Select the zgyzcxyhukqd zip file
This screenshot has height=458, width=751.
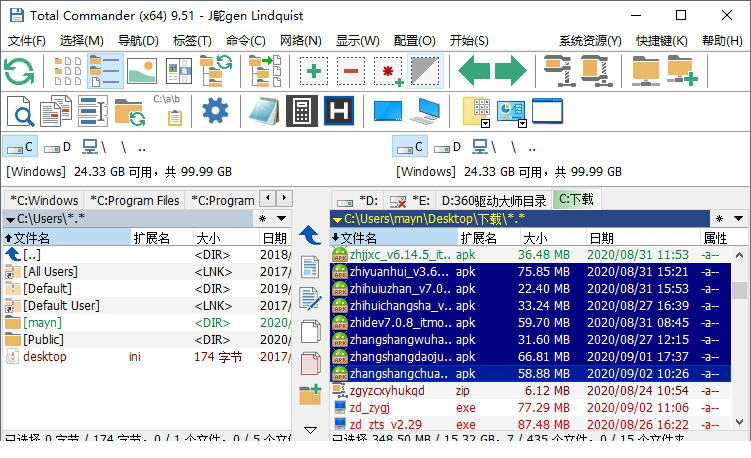tap(387, 390)
